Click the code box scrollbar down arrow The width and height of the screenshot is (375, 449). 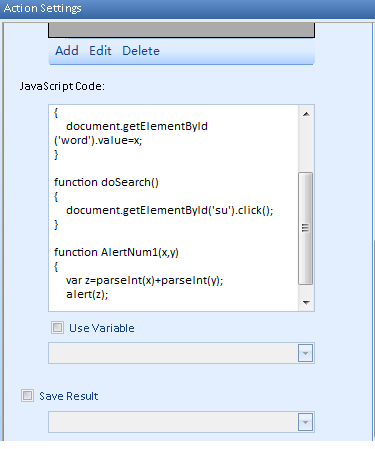tap(306, 303)
